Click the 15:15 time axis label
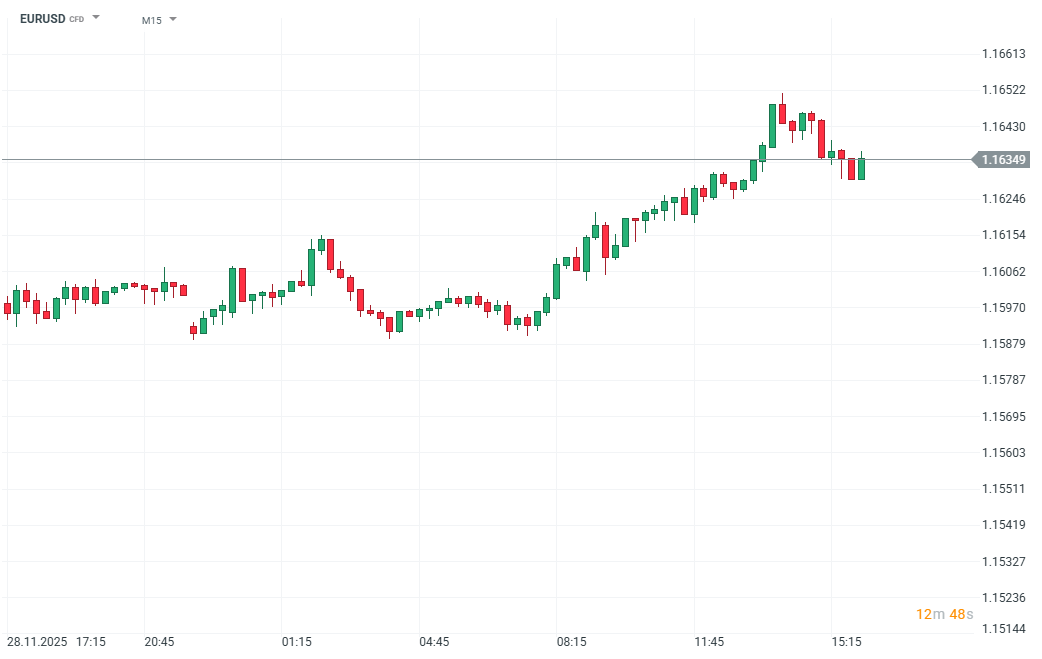Viewport: 1042px width, 659px height. pyautogui.click(x=847, y=641)
